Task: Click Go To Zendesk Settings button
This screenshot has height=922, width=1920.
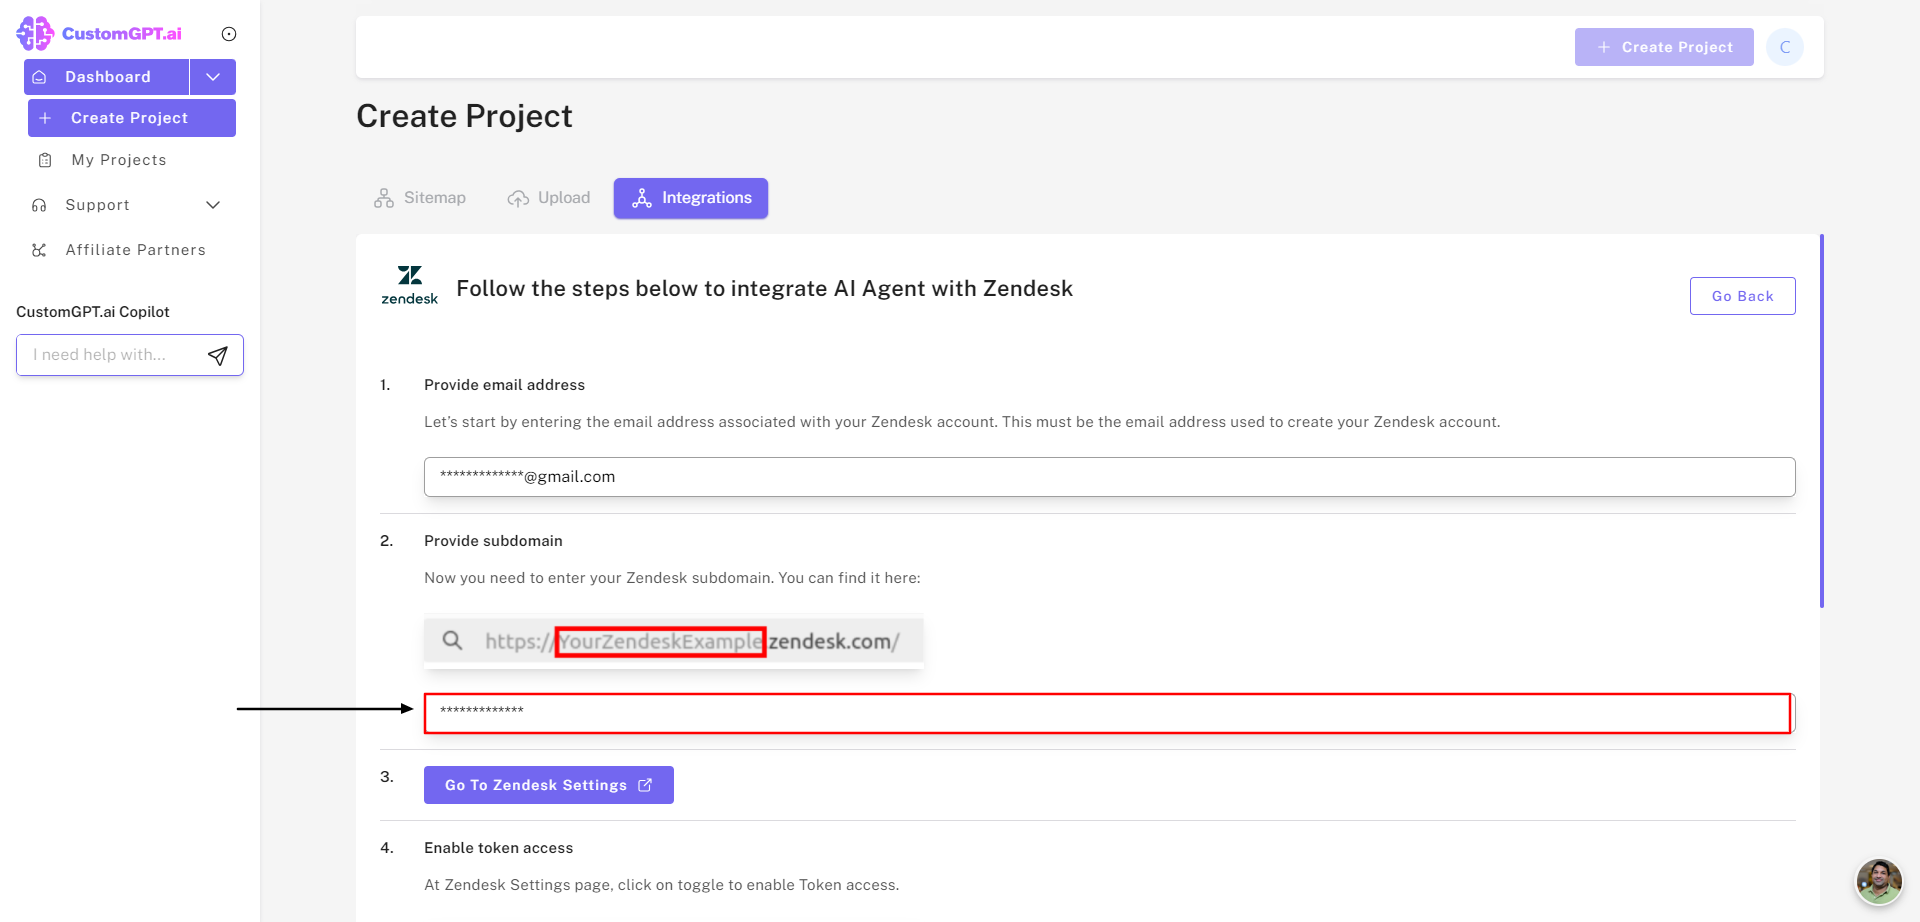Action: (549, 785)
